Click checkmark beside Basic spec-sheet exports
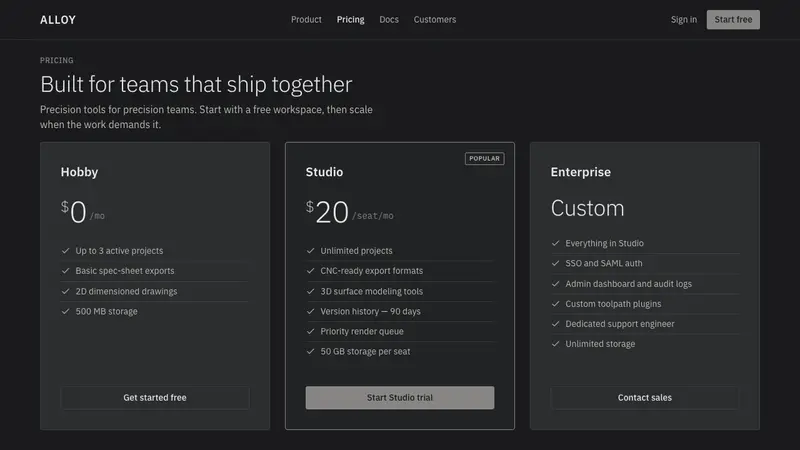 click(x=65, y=271)
